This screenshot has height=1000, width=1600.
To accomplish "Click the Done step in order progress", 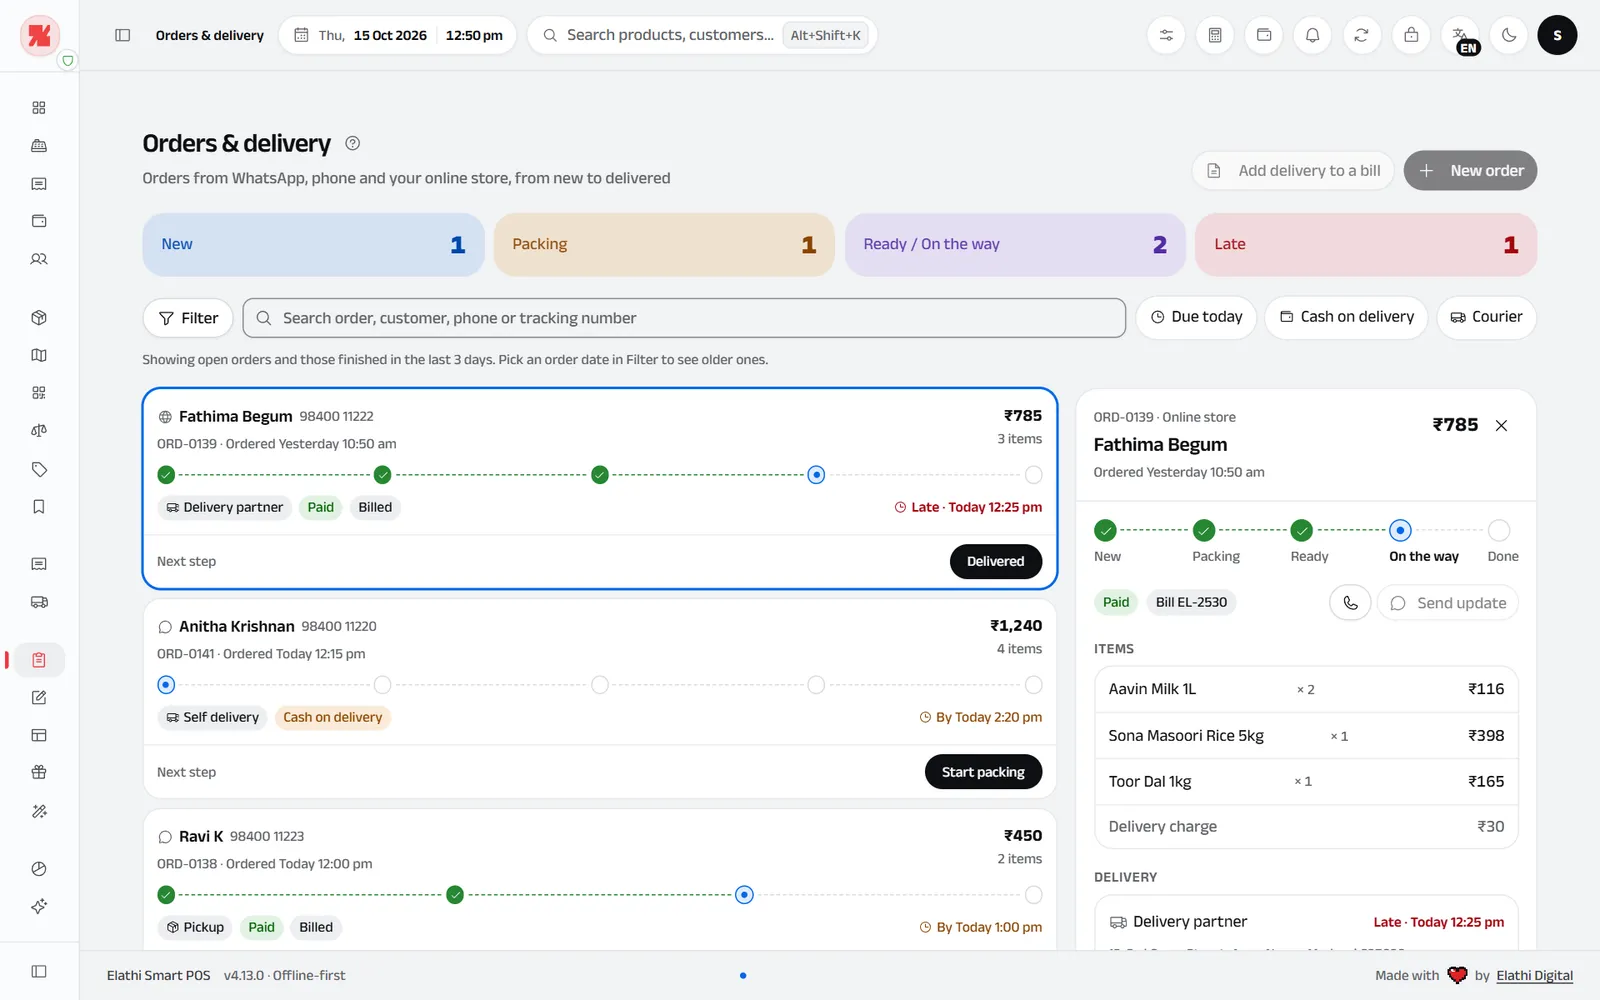I will [x=1500, y=541].
